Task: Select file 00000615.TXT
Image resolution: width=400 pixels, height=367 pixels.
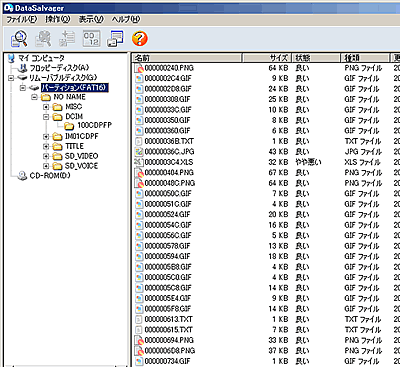Action: click(168, 330)
